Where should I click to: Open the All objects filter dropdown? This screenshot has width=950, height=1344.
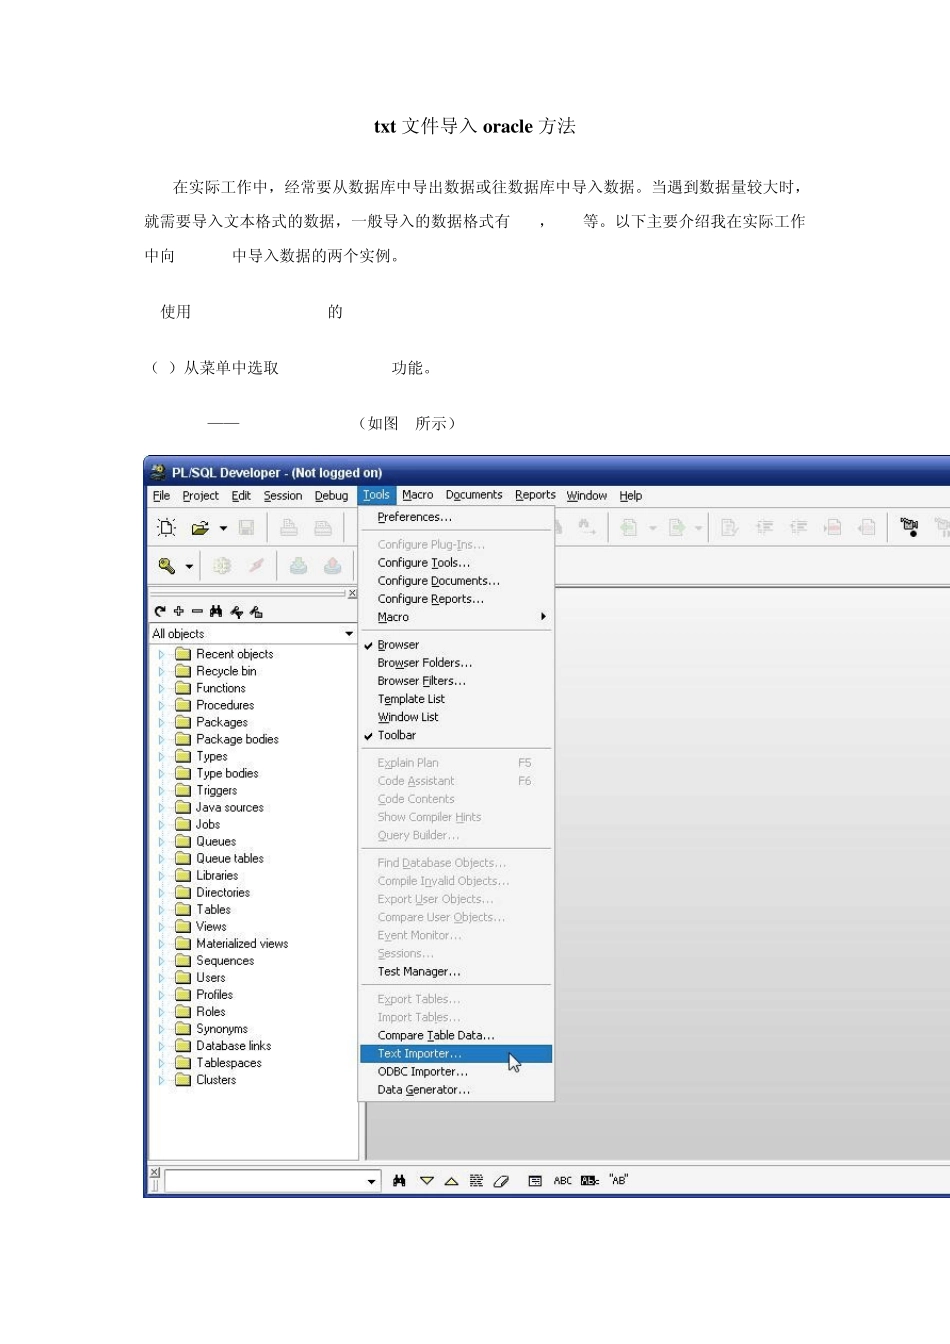point(349,634)
